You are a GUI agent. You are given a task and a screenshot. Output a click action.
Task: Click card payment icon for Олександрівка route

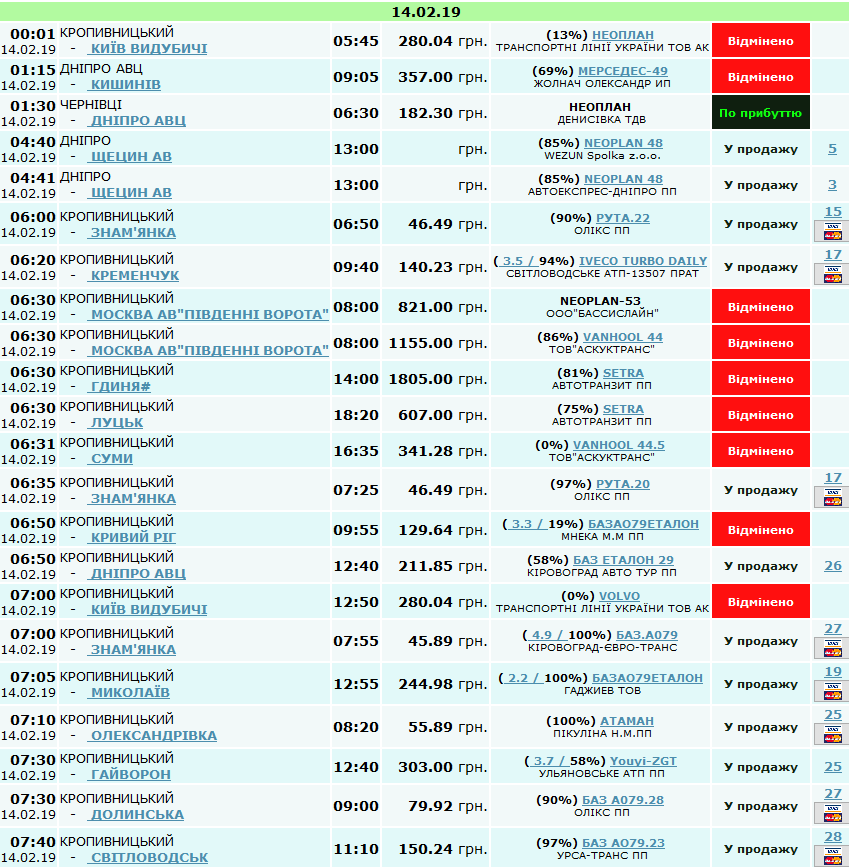[x=832, y=735]
